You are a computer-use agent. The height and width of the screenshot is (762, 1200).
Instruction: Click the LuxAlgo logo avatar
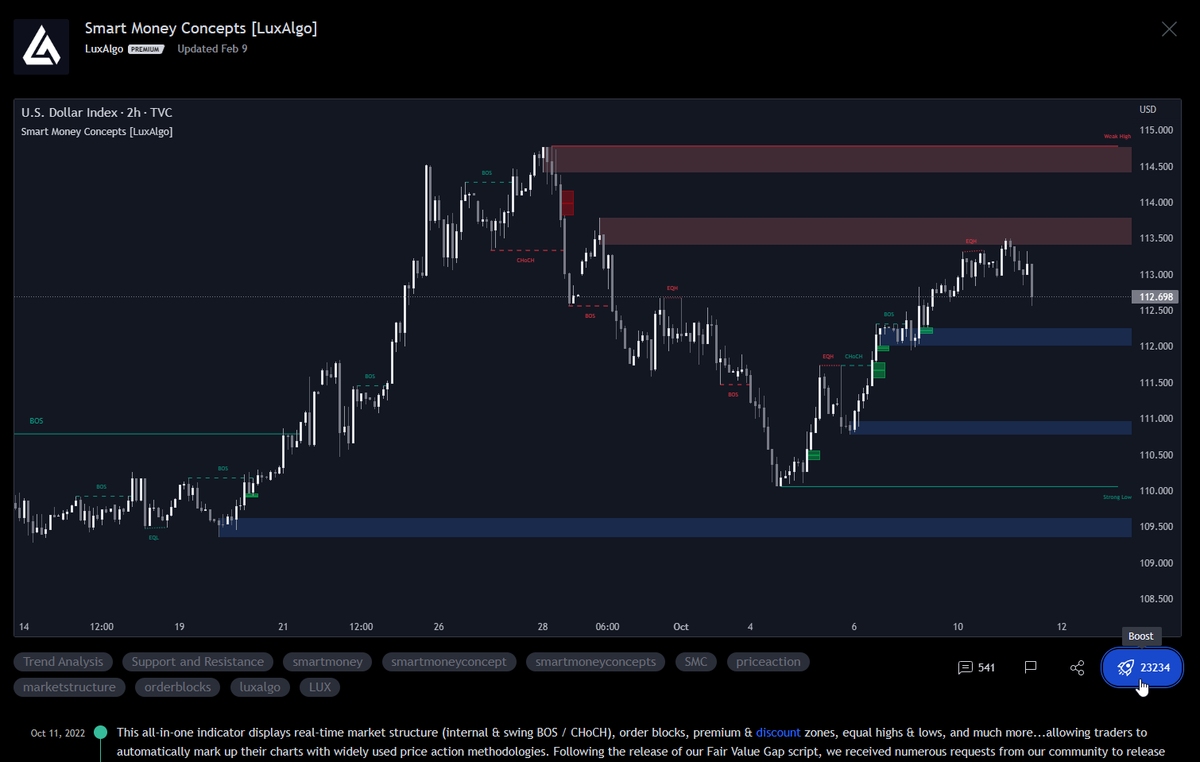click(41, 46)
